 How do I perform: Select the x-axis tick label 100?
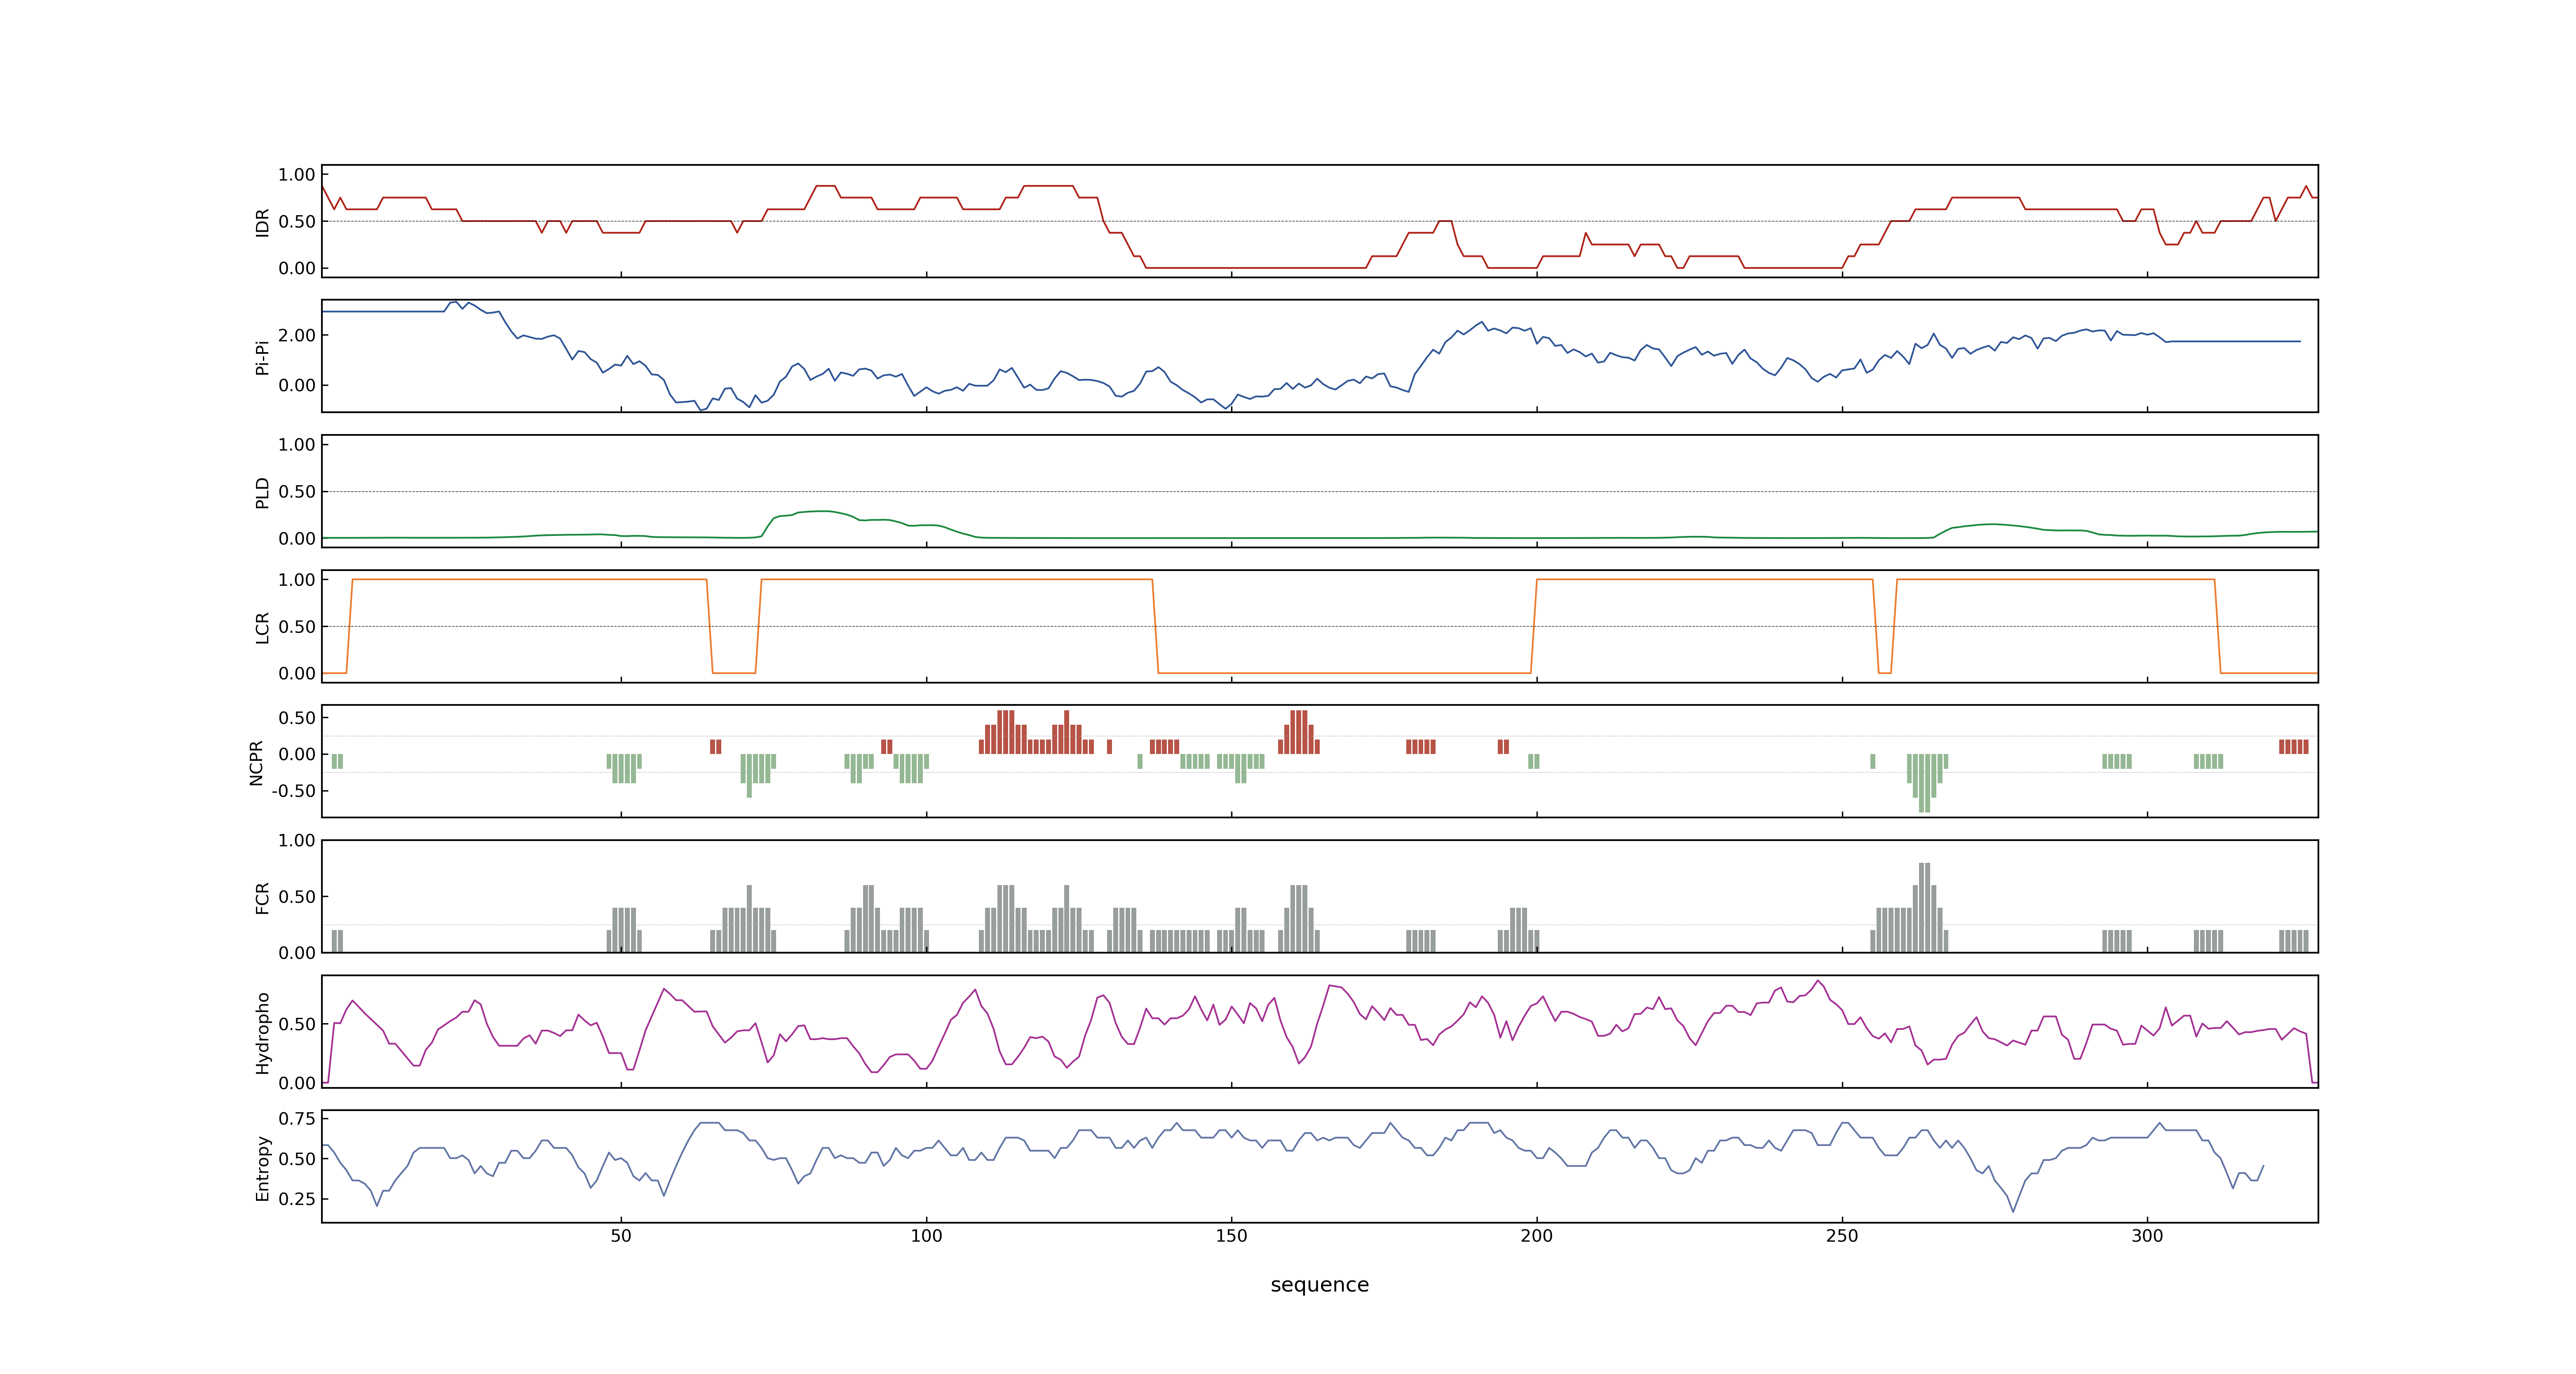point(926,1236)
